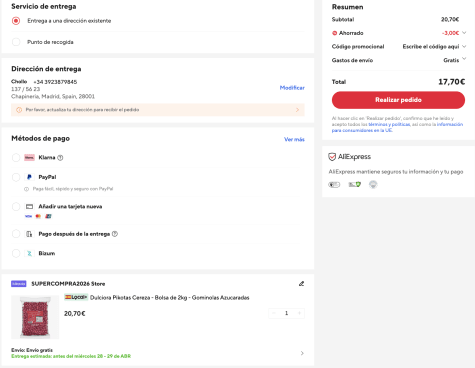Screen dimensions: 475x368
Task: Click the Local Spain flag badge
Action: (x=76, y=297)
